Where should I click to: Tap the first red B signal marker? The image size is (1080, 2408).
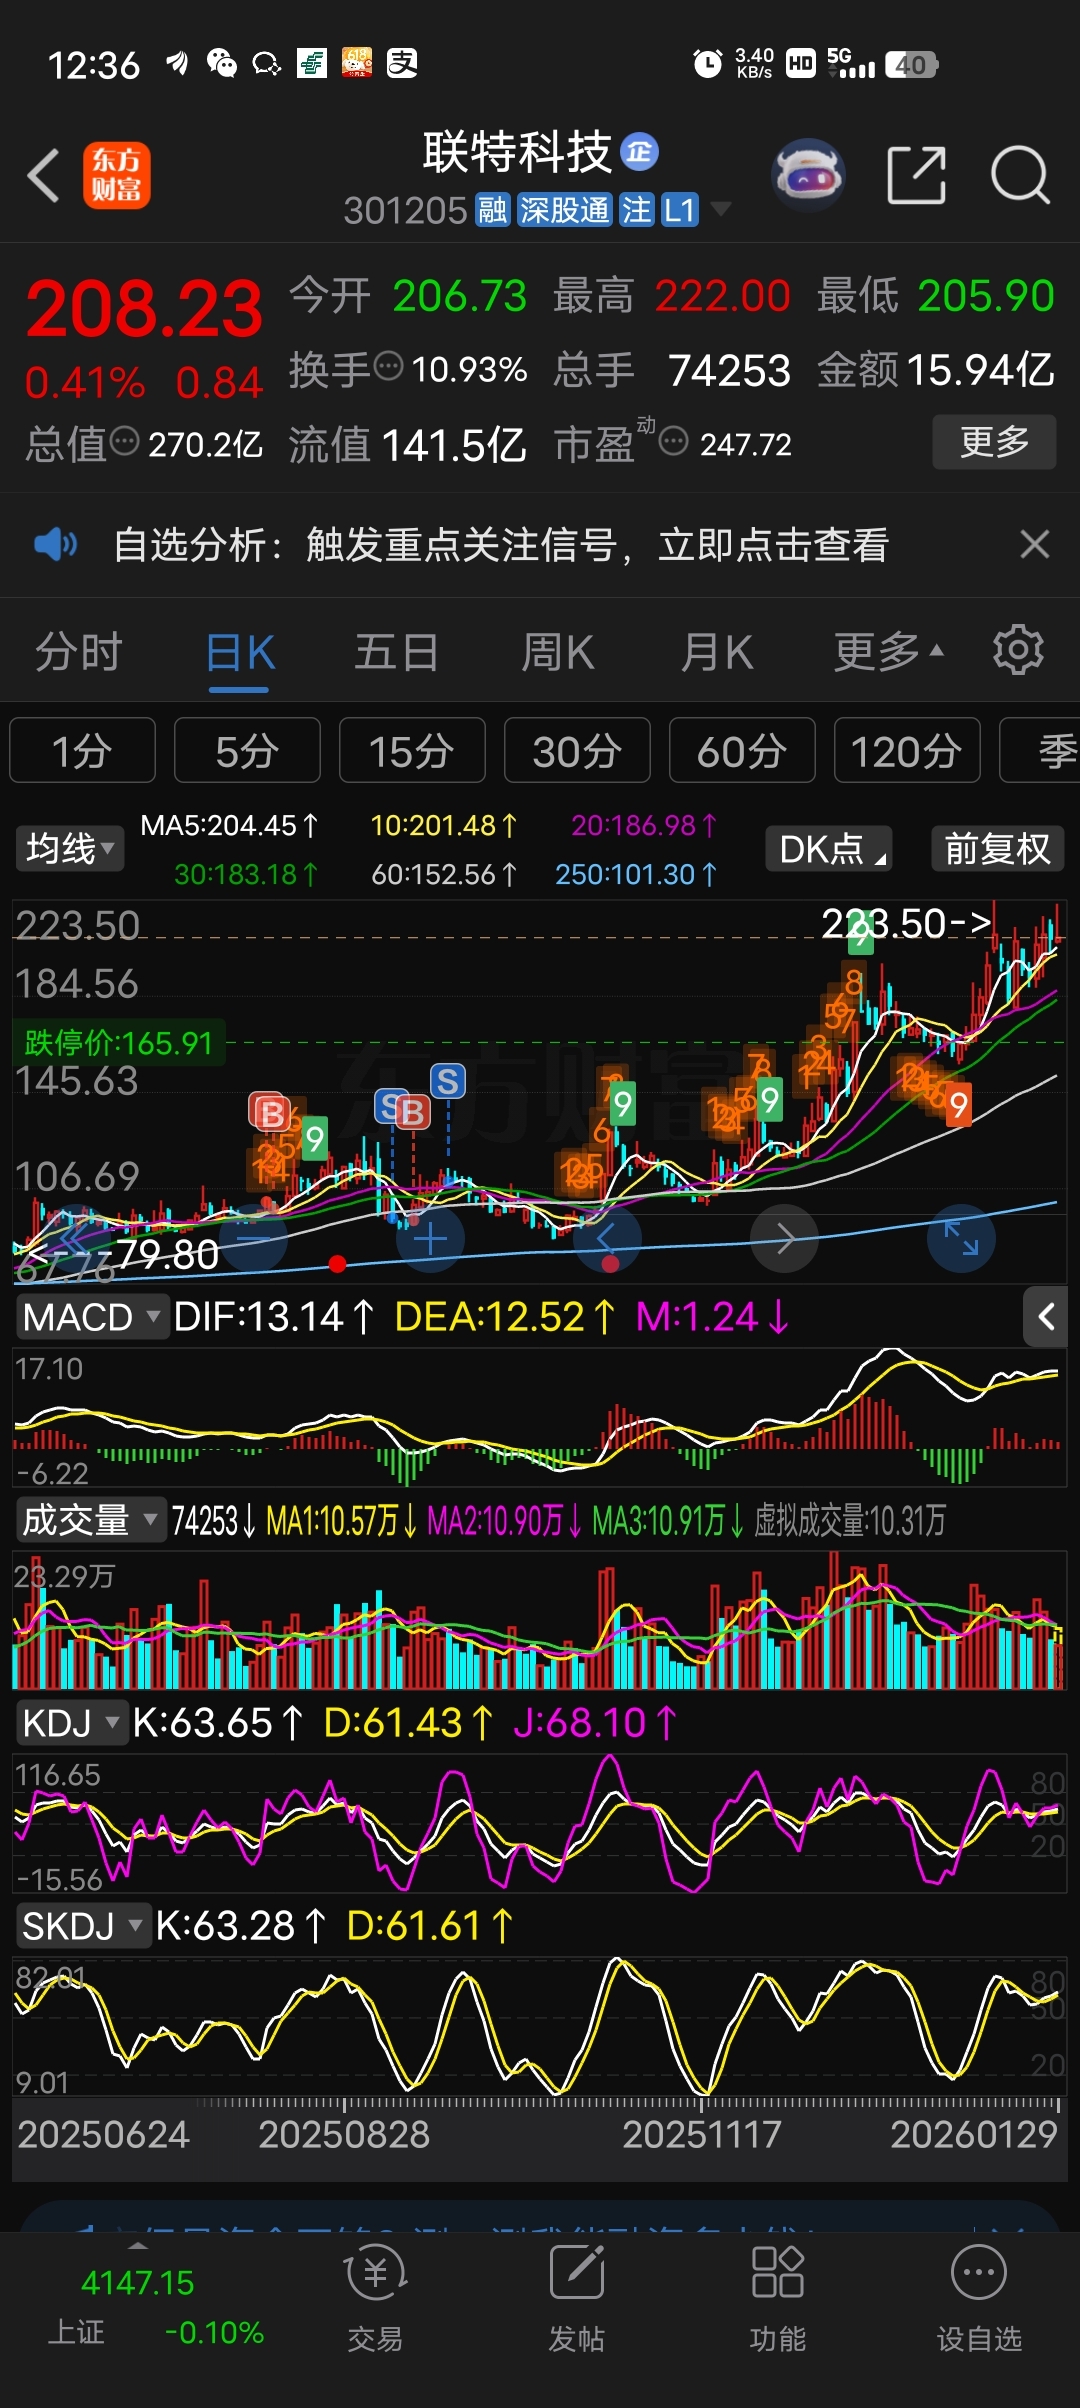pos(270,1112)
